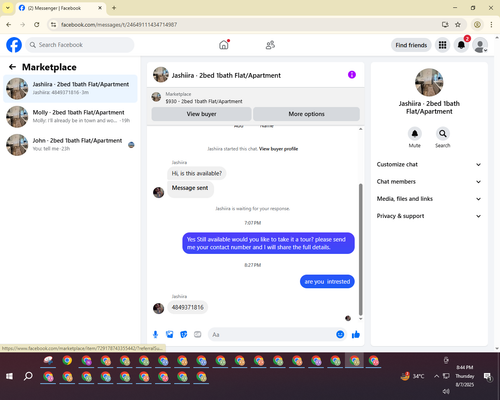Mute this chat via bell icon
500x400 pixels.
[x=415, y=134]
